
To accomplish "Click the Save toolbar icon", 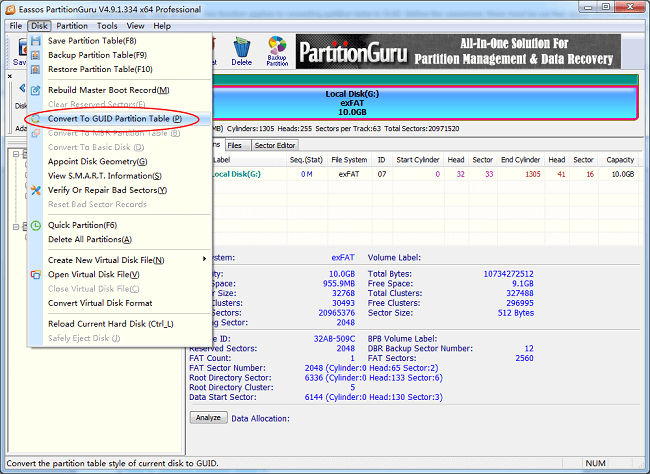I will click(x=19, y=51).
